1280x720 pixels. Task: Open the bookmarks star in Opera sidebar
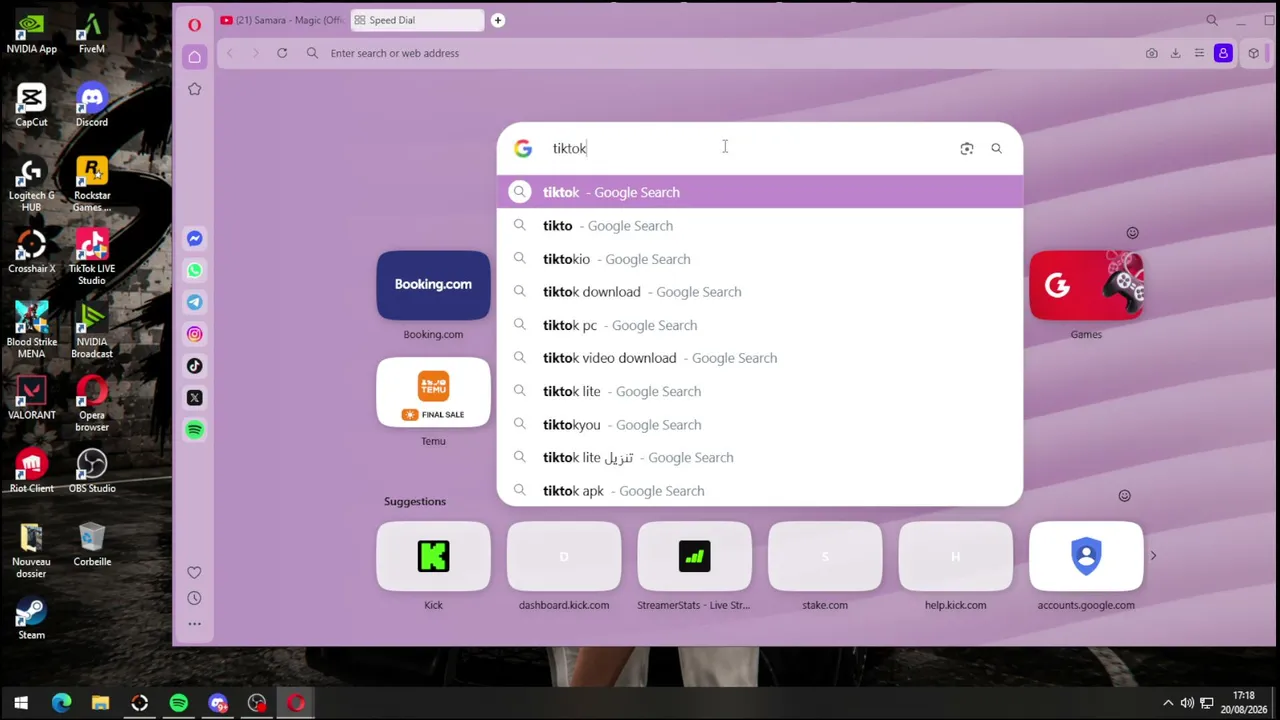click(x=194, y=89)
